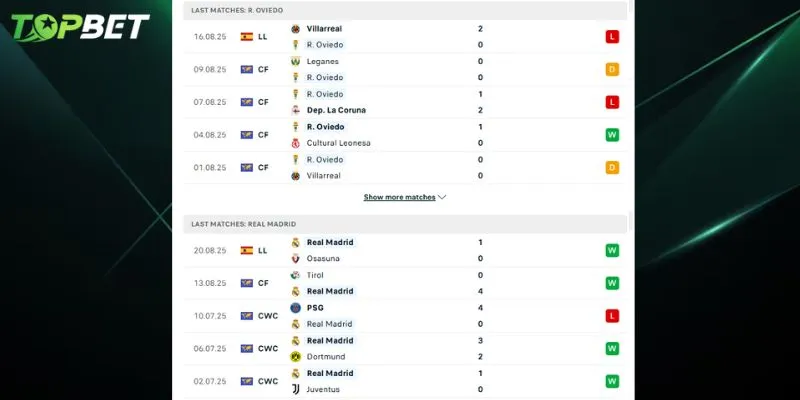Click the Cultural Leonesa crest
This screenshot has height=400, width=800.
(295, 143)
